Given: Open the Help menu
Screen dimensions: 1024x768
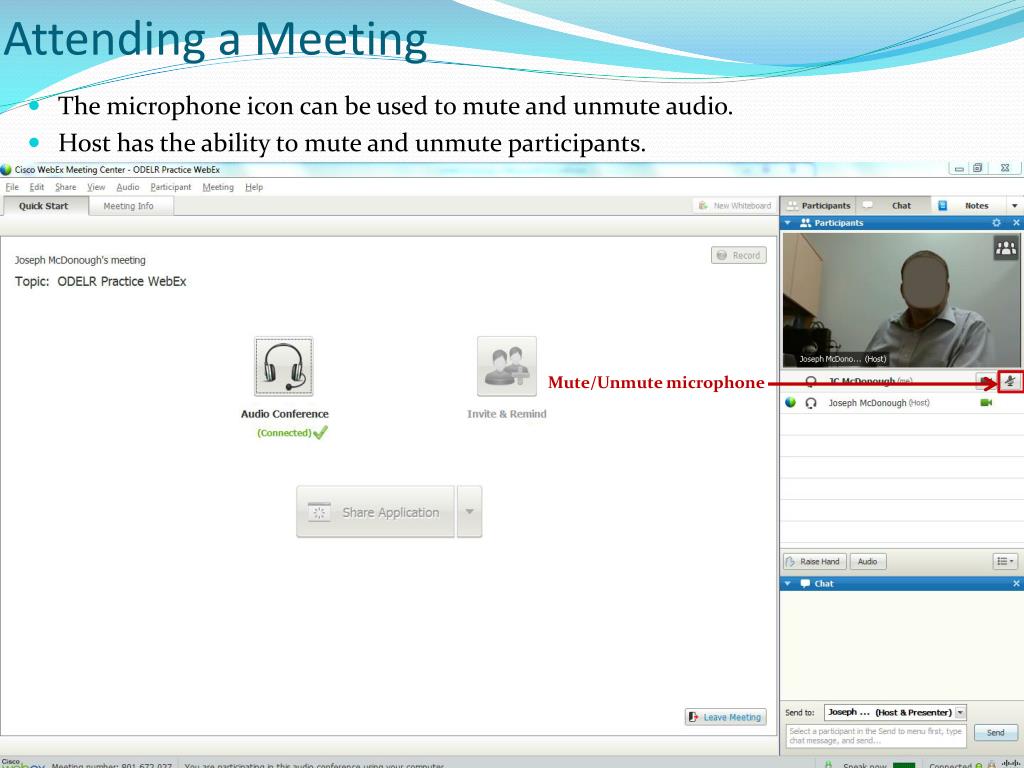Looking at the screenshot, I should coord(254,187).
